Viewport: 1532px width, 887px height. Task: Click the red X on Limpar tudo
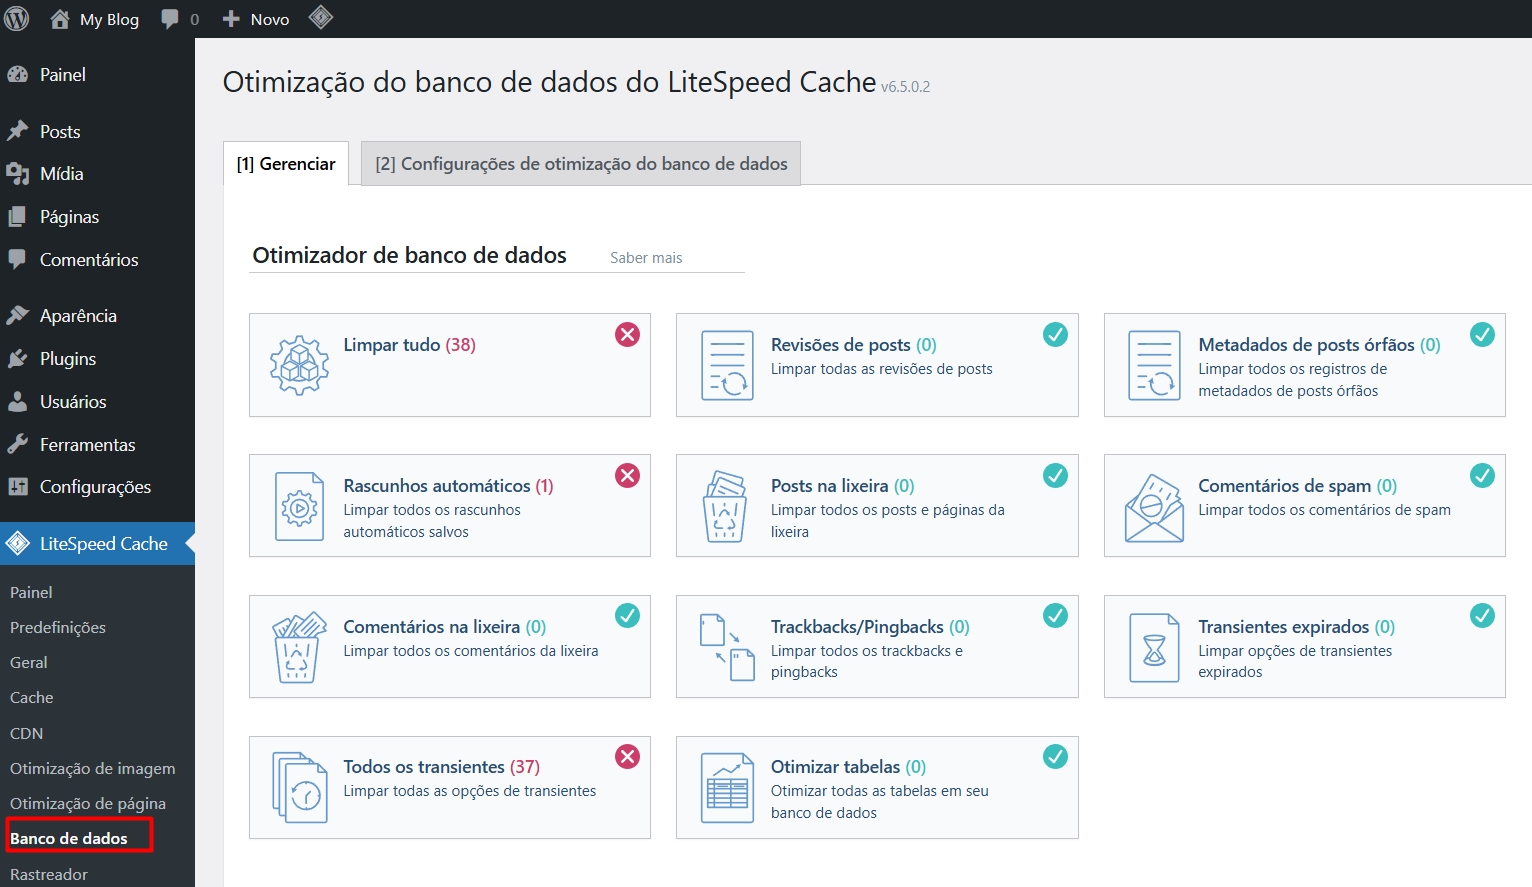[x=628, y=335]
